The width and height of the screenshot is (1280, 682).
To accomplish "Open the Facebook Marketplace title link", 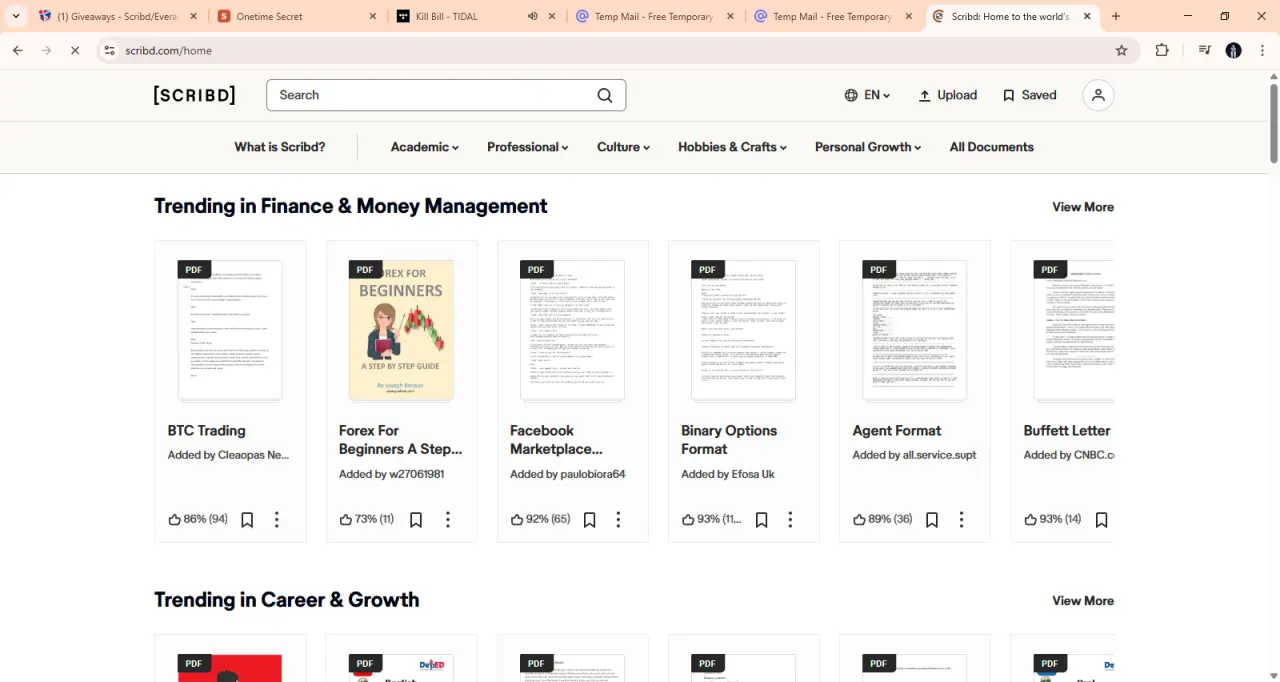I will [x=556, y=440].
